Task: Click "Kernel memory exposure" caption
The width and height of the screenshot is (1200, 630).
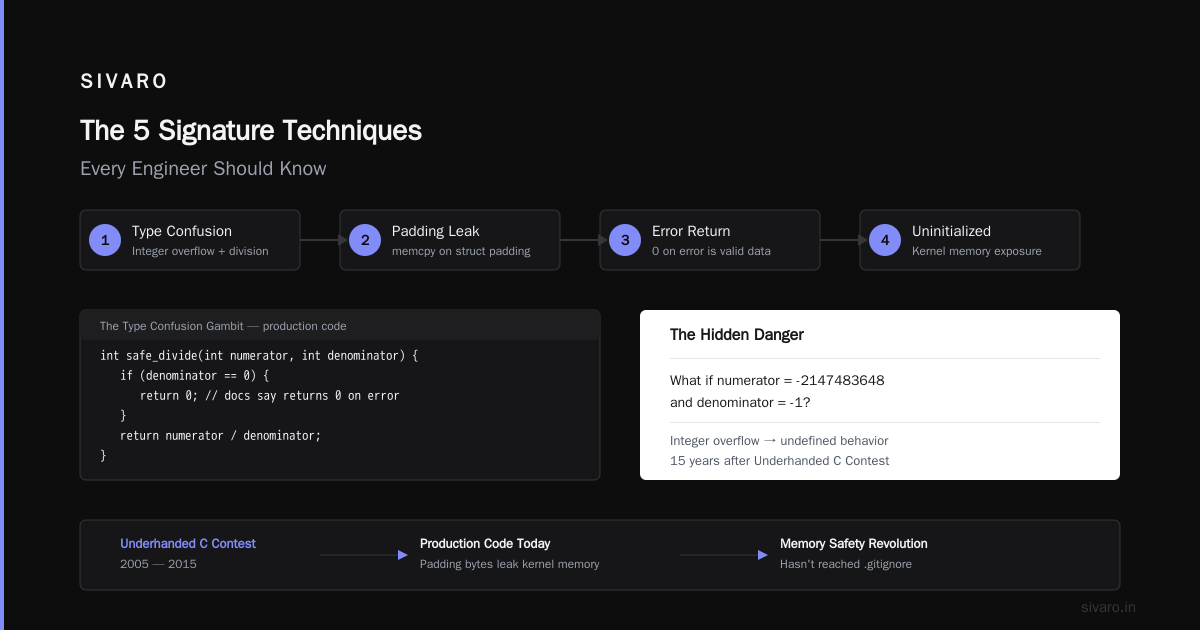Action: tap(977, 251)
